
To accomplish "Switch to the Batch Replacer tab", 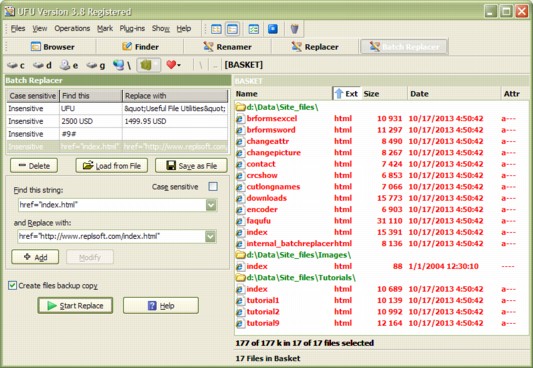I will pyautogui.click(x=404, y=47).
